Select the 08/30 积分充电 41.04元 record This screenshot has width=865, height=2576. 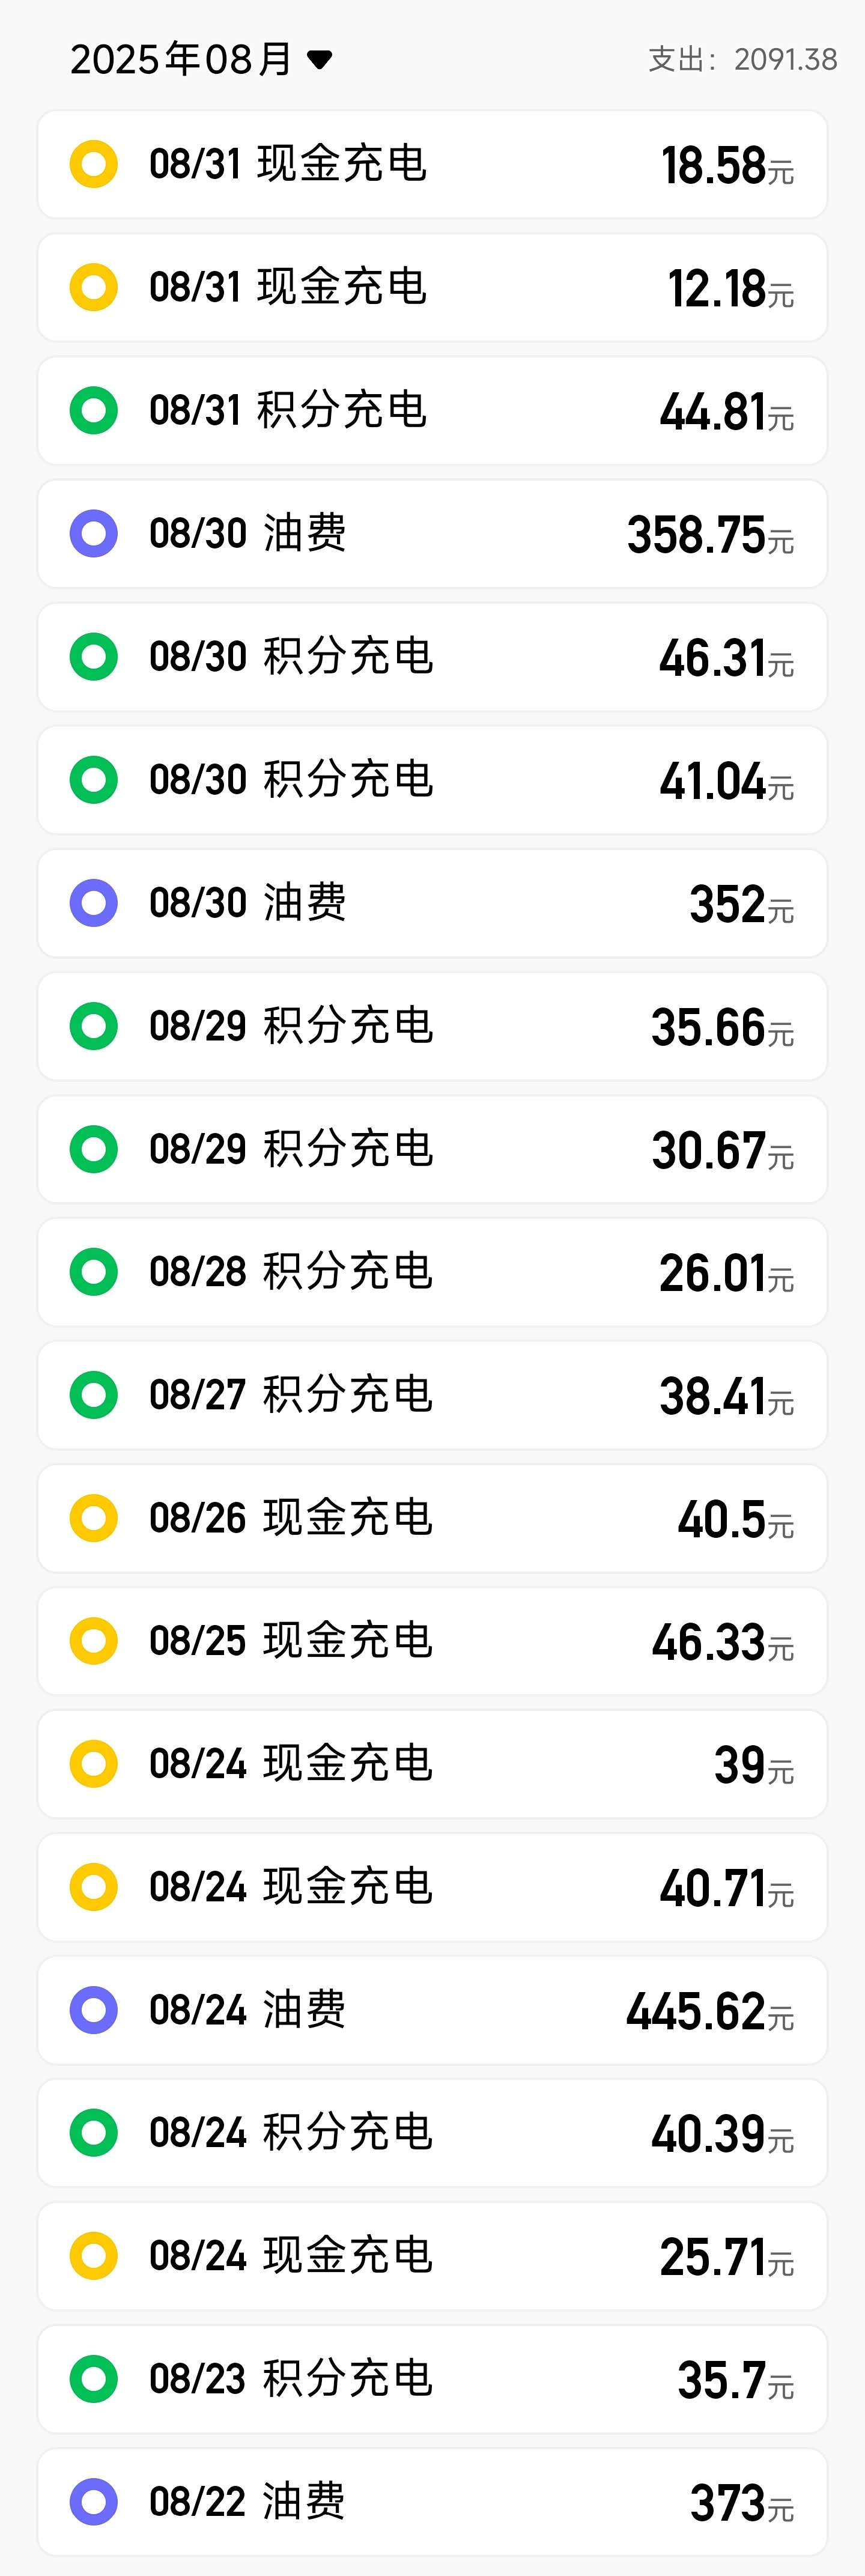432,780
